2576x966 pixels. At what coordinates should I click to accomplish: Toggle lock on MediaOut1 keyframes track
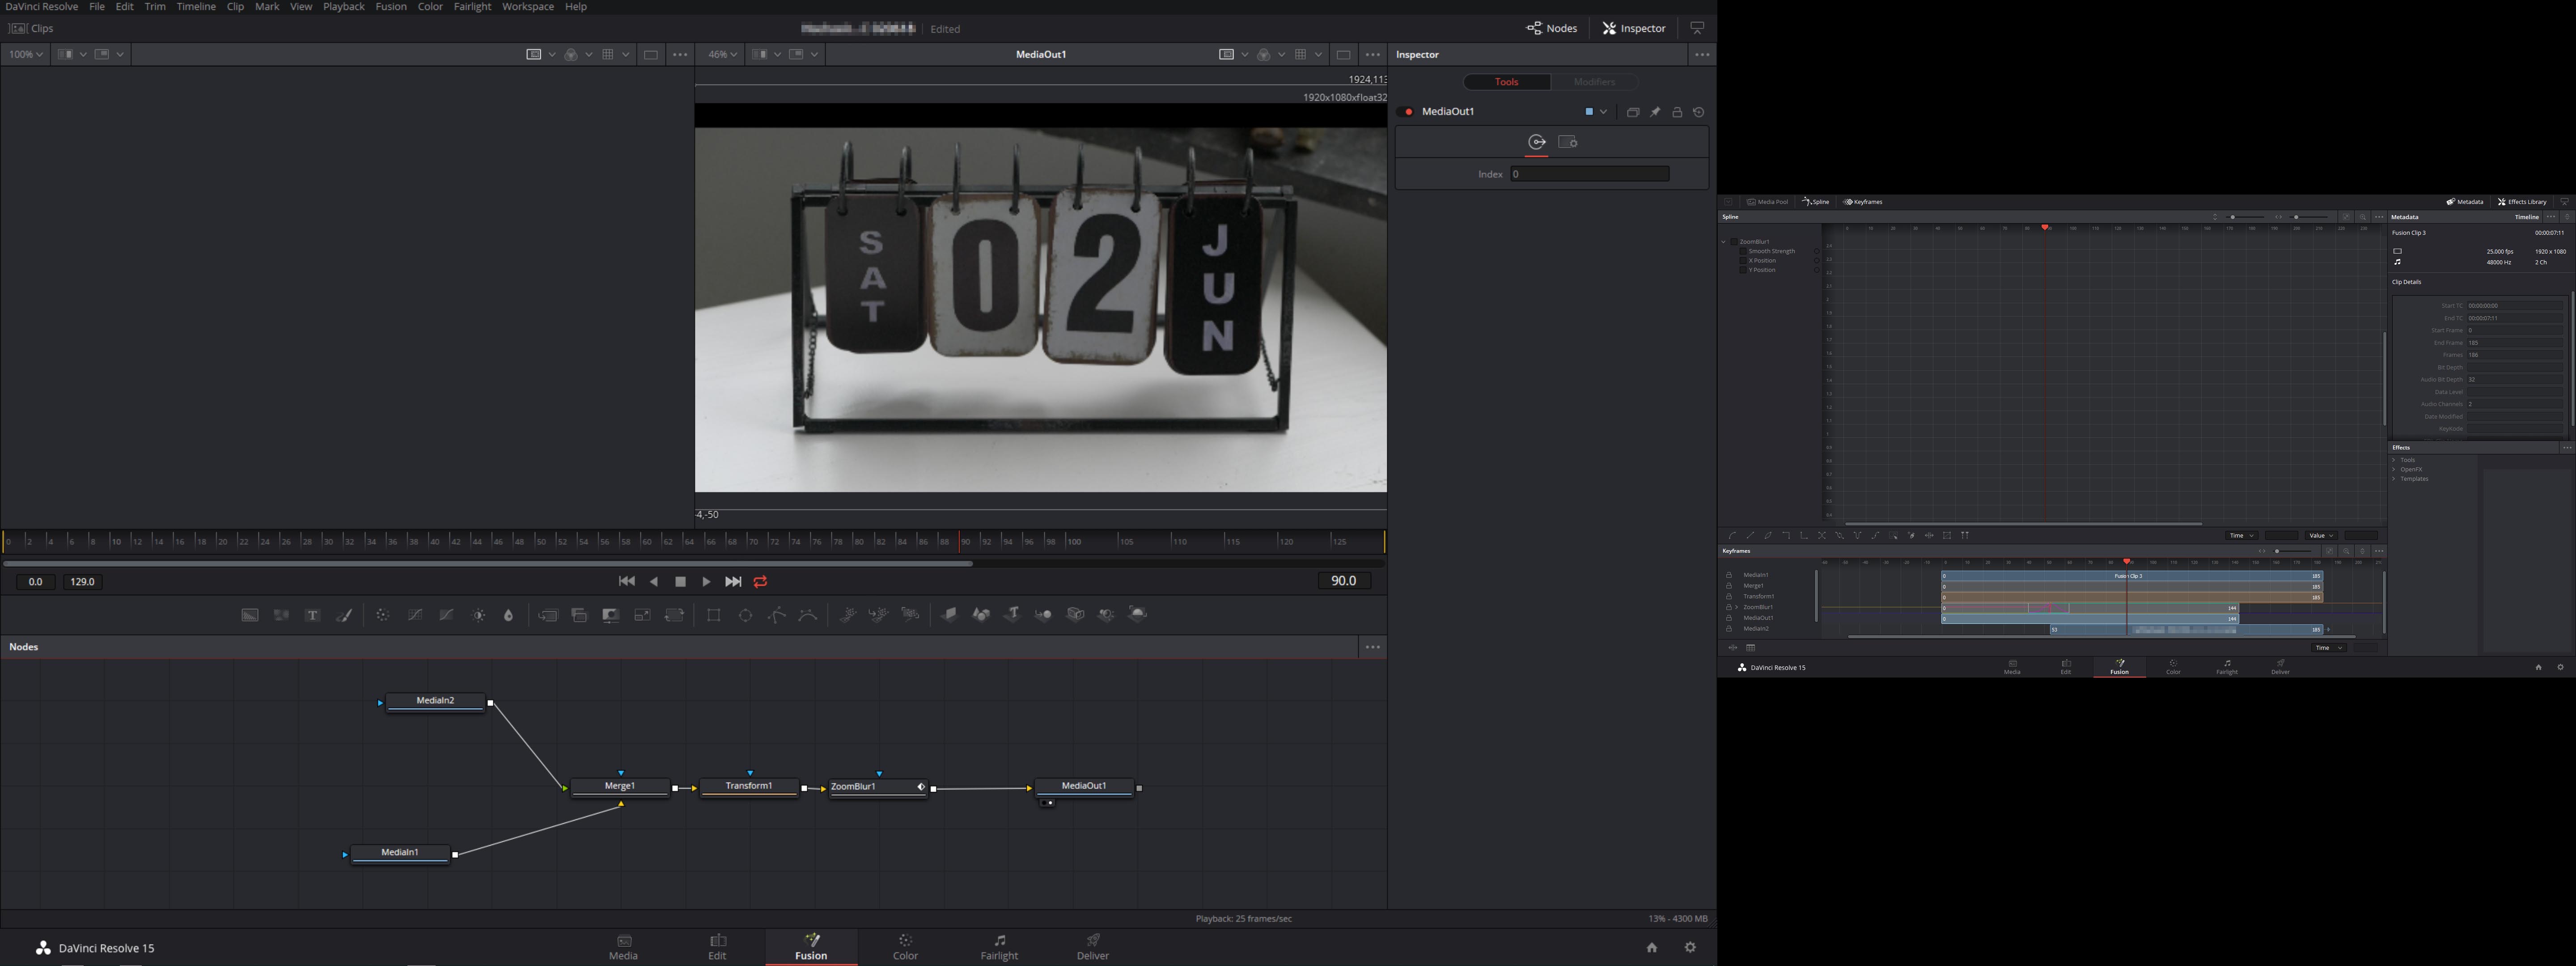(x=1729, y=618)
